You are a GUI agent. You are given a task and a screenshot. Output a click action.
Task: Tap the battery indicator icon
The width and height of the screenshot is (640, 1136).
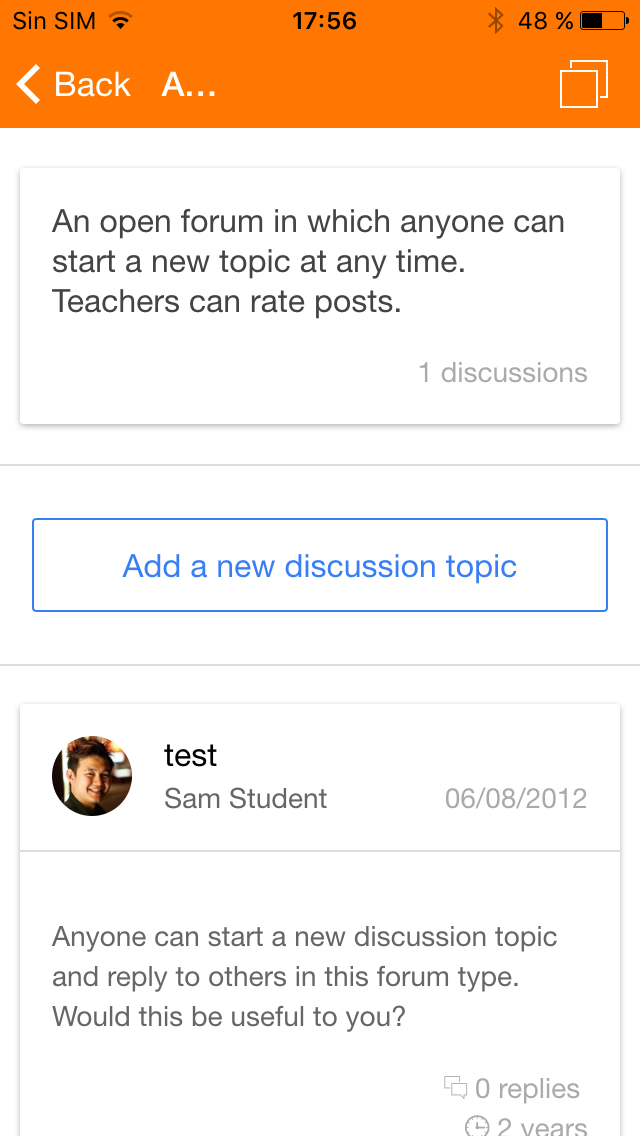600,20
